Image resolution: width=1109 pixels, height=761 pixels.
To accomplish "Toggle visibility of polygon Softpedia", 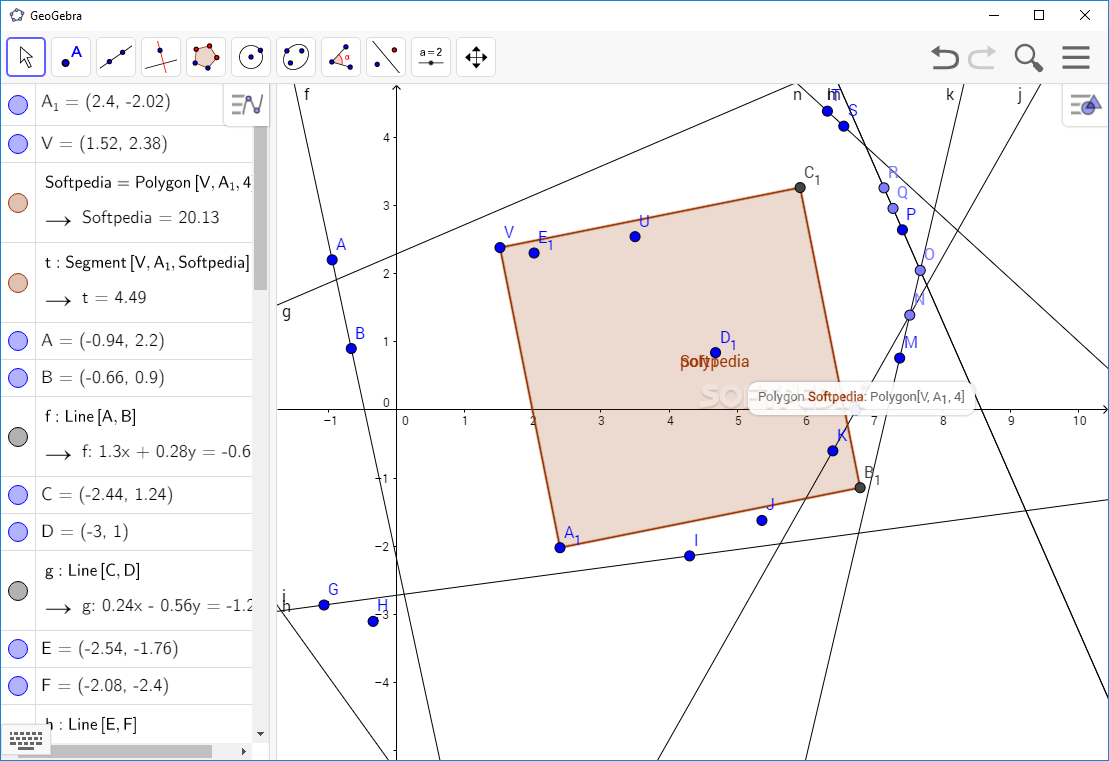I will click(18, 203).
